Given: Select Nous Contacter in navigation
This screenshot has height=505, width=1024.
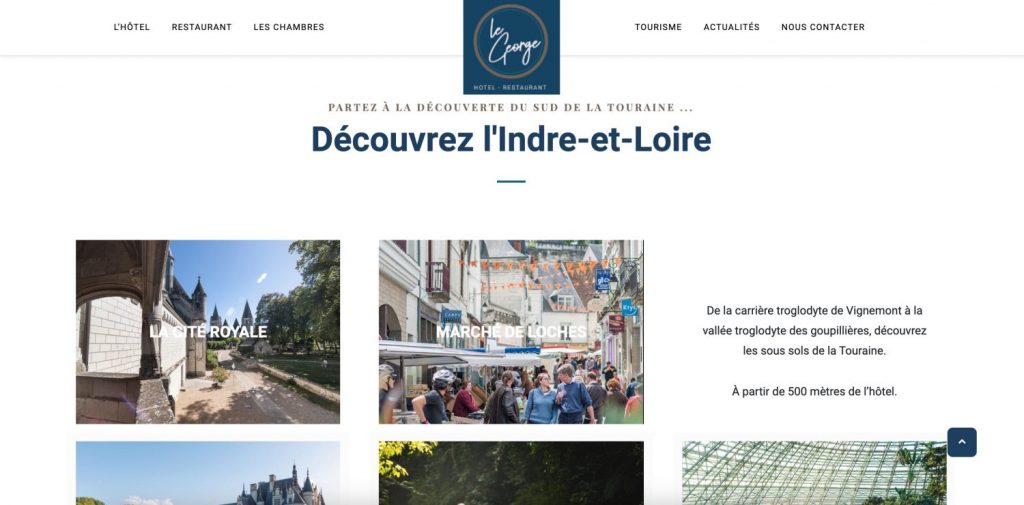Looking at the screenshot, I should point(823,27).
